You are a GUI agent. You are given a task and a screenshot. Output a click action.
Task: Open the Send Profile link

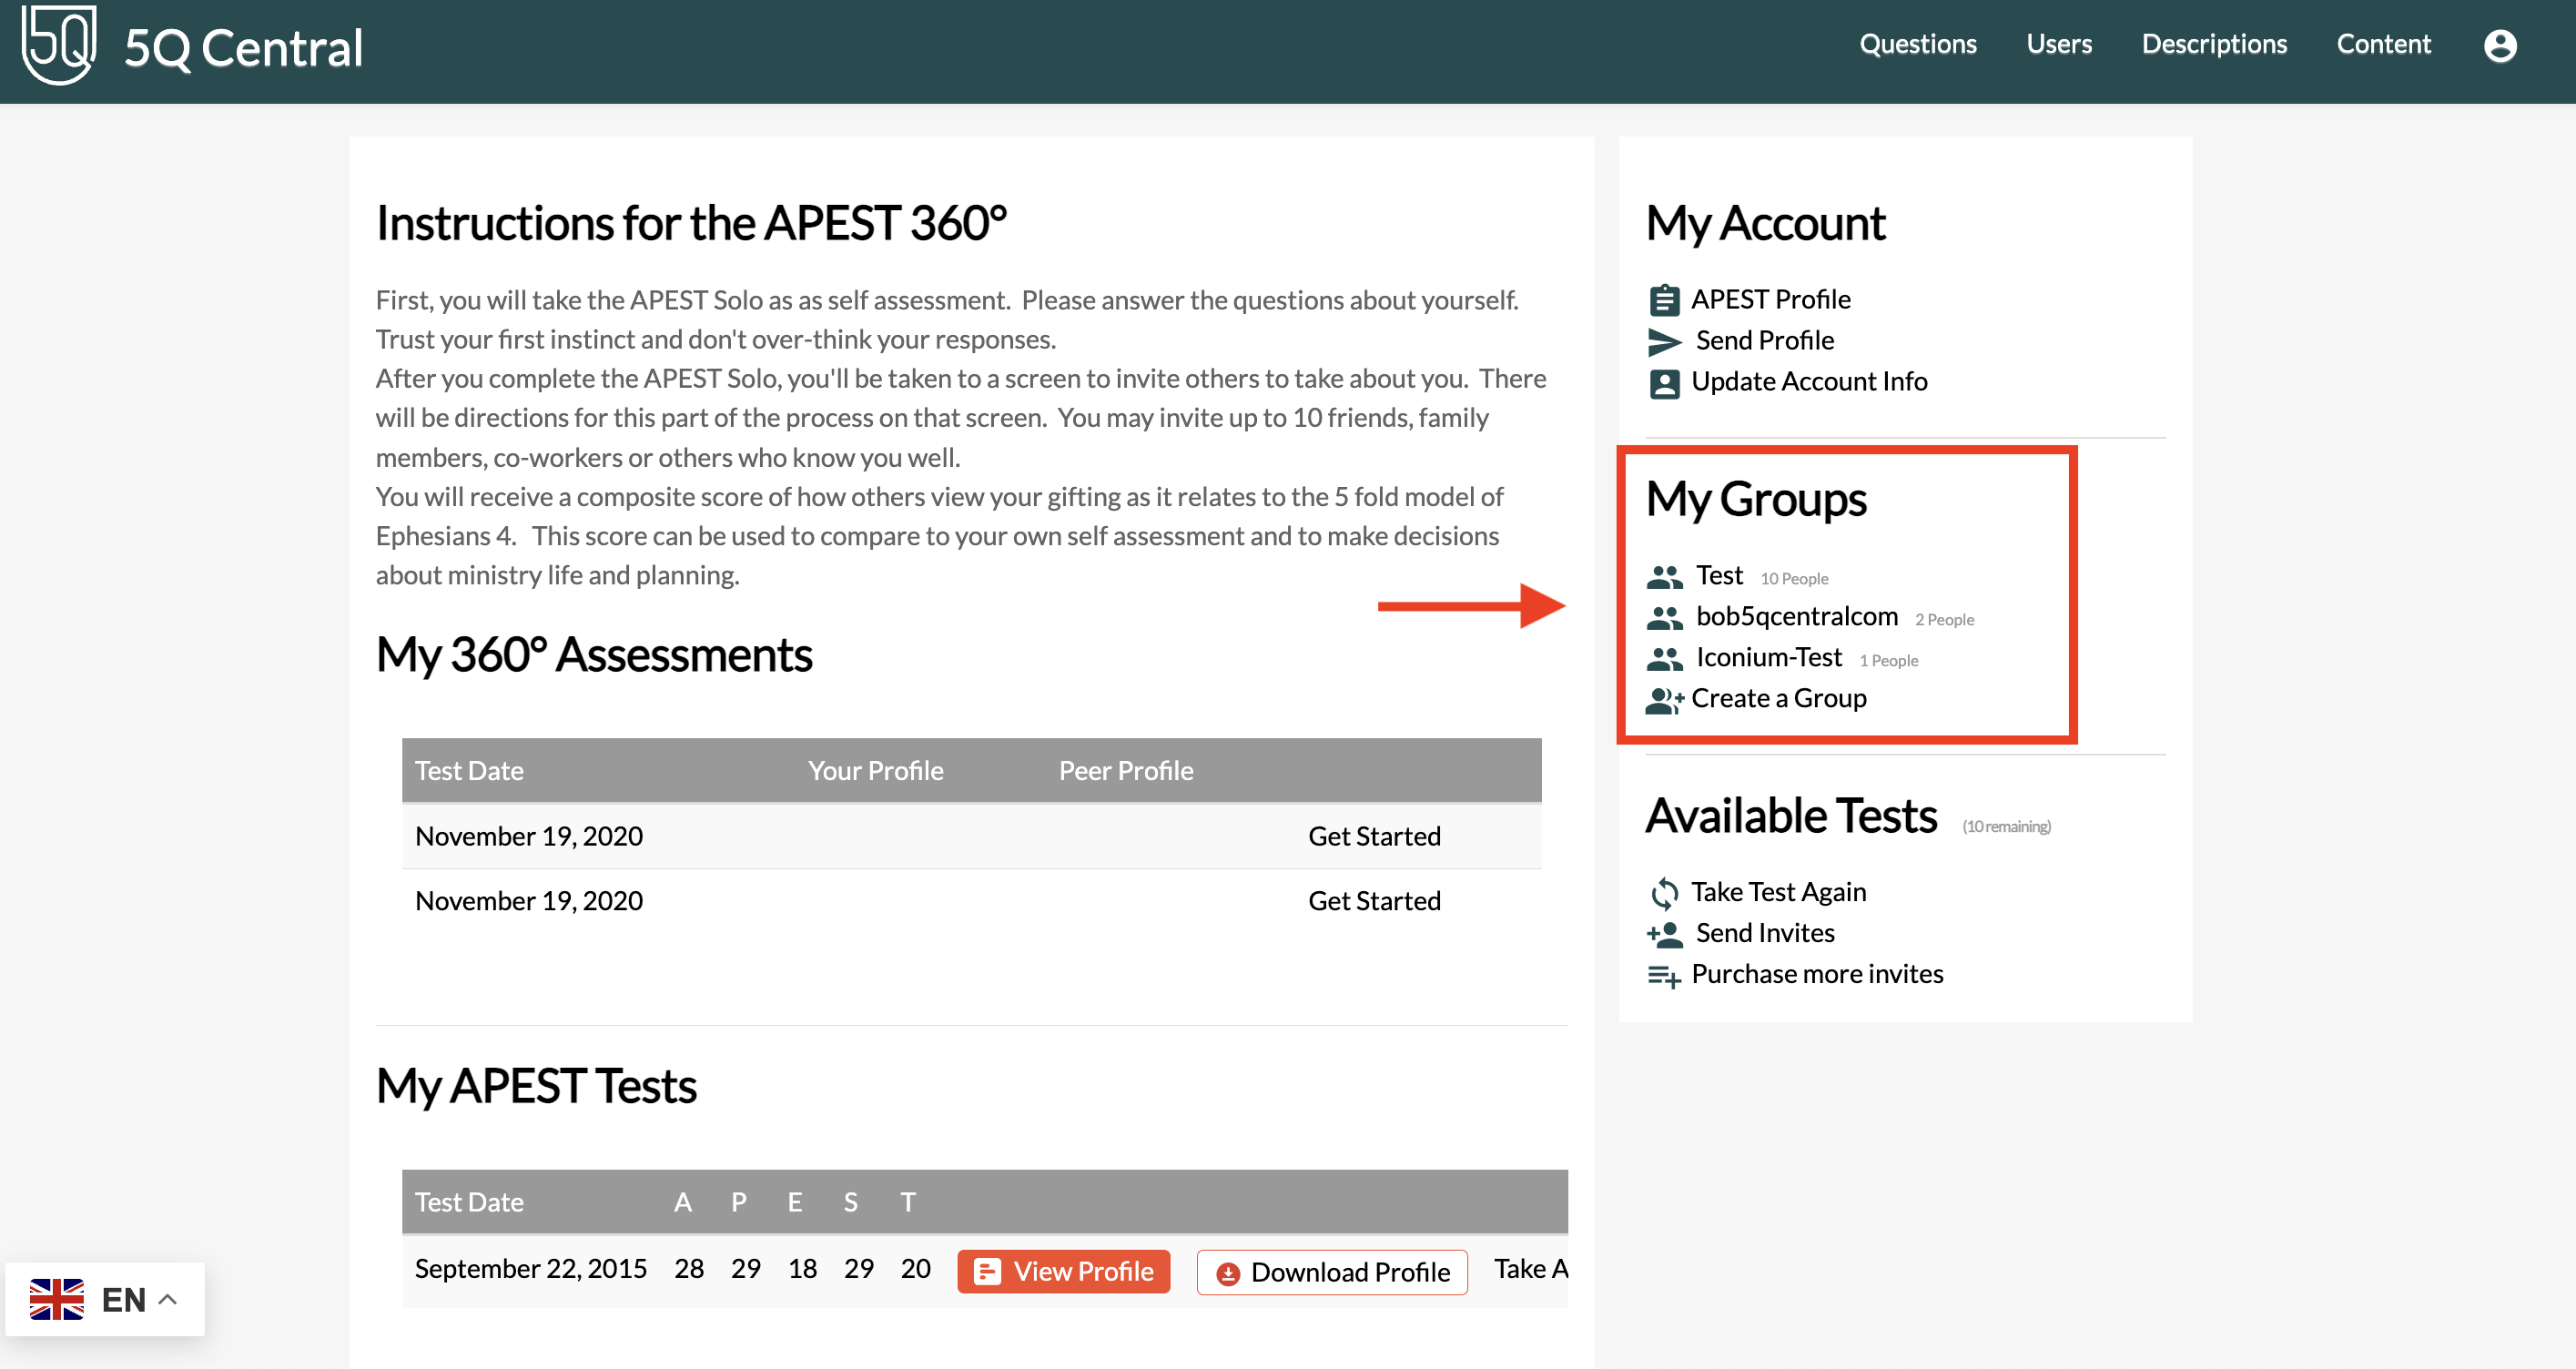pyautogui.click(x=1764, y=340)
